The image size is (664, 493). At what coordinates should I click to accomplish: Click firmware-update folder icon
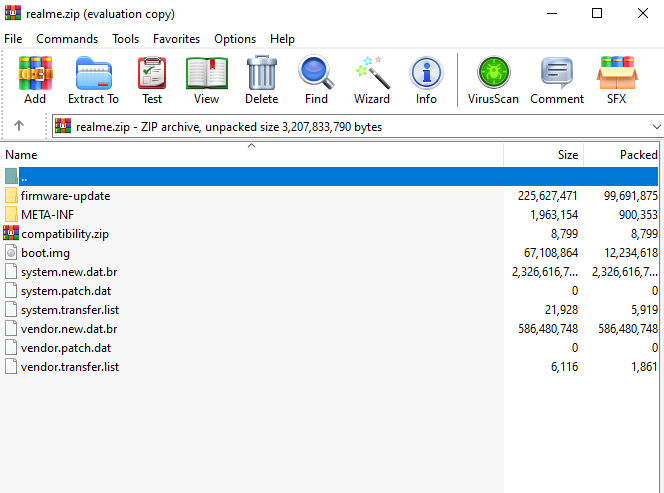click(x=11, y=196)
